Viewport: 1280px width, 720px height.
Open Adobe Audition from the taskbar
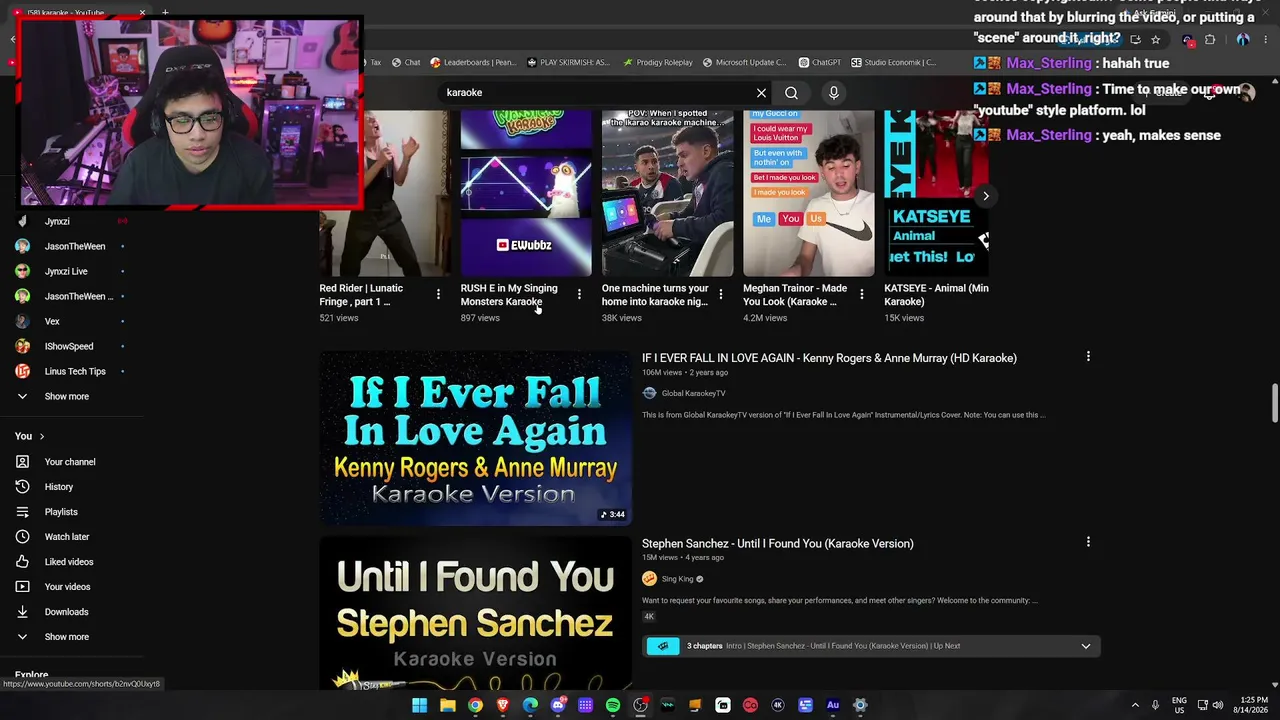tap(832, 705)
